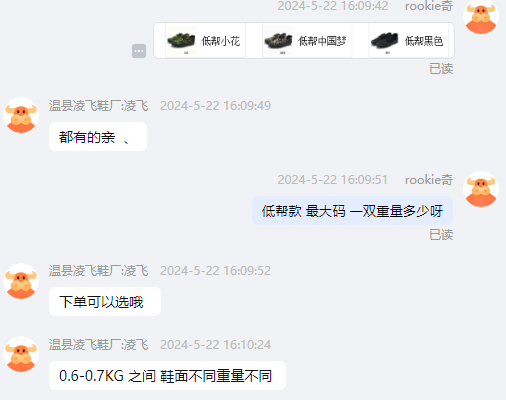Open the 低帮小花 camouflage shoe thumbnail

point(181,40)
